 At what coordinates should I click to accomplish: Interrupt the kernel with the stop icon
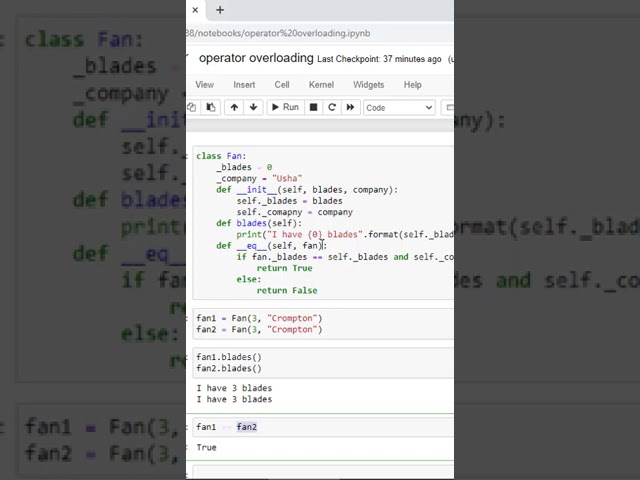point(313,107)
